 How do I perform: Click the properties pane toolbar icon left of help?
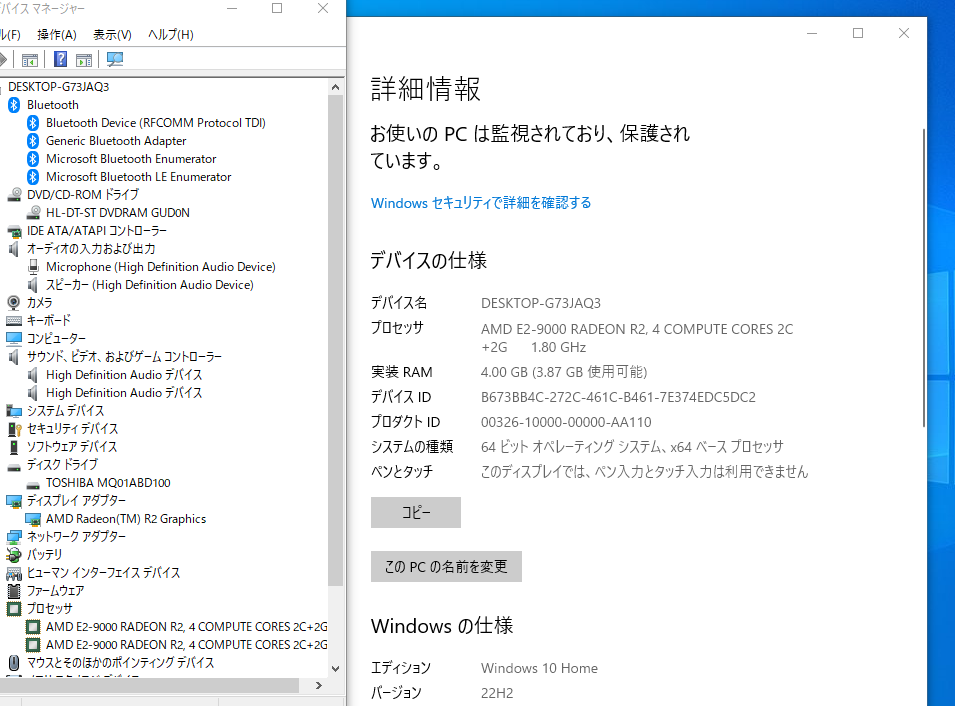click(30, 60)
